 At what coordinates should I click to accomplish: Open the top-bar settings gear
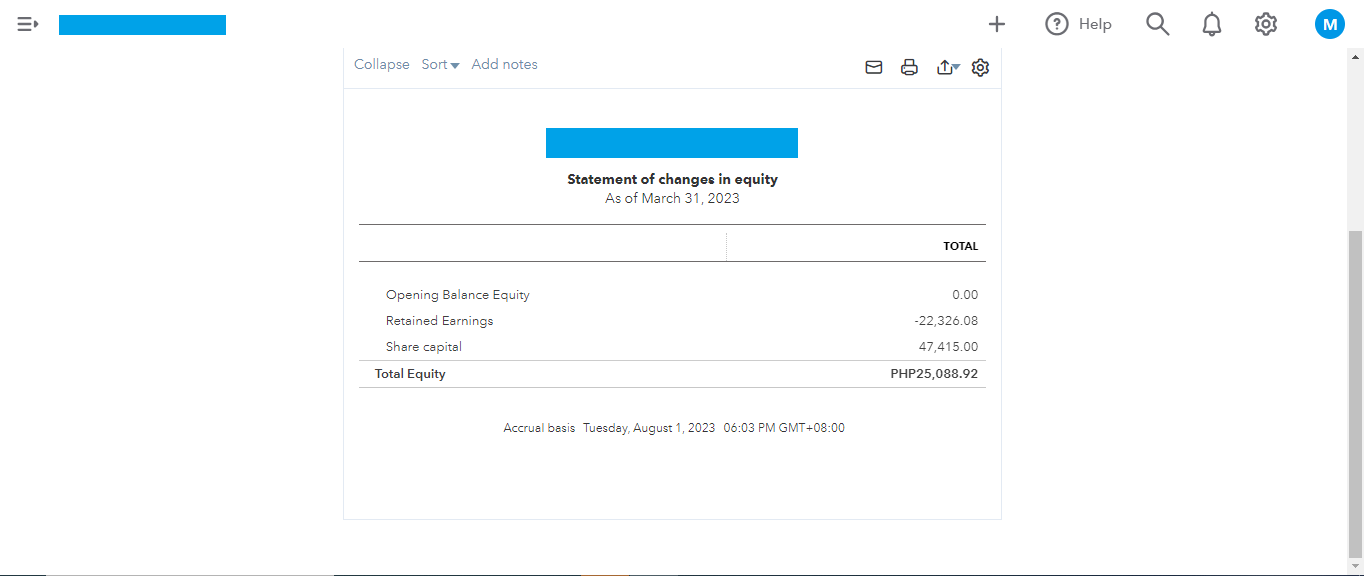(1266, 24)
